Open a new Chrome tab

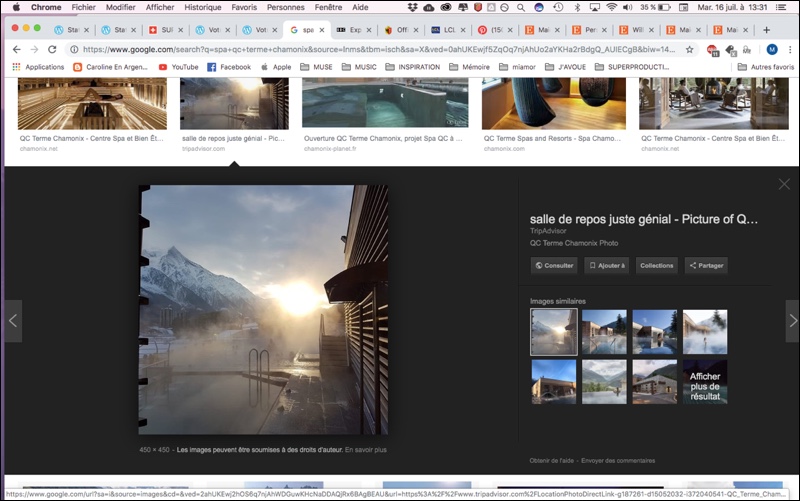click(767, 30)
